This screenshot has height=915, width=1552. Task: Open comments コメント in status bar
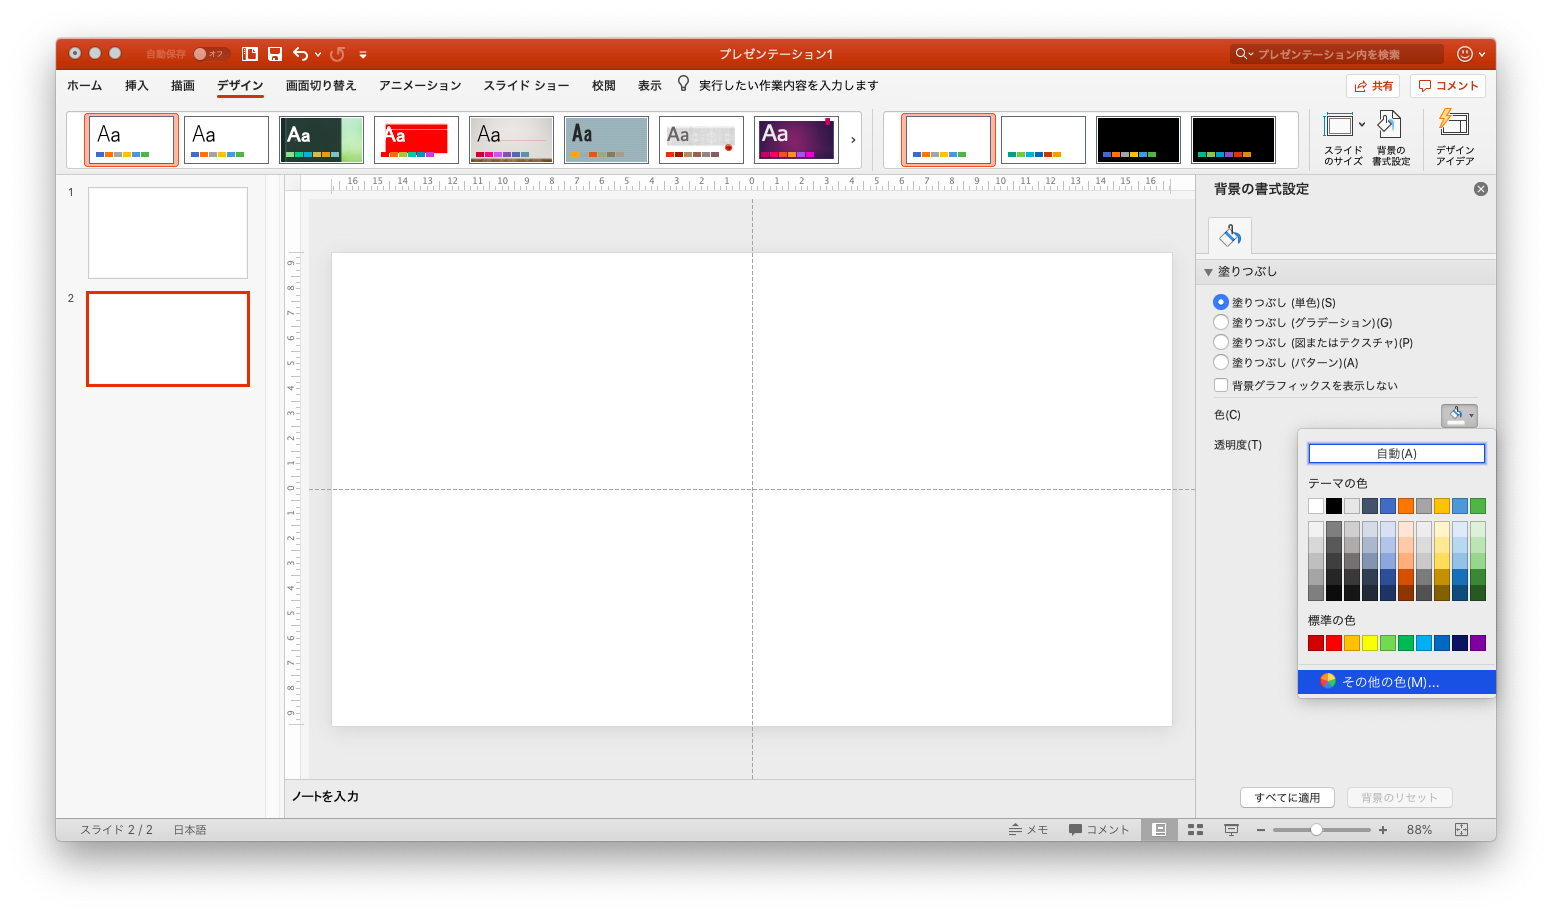pyautogui.click(x=1099, y=829)
